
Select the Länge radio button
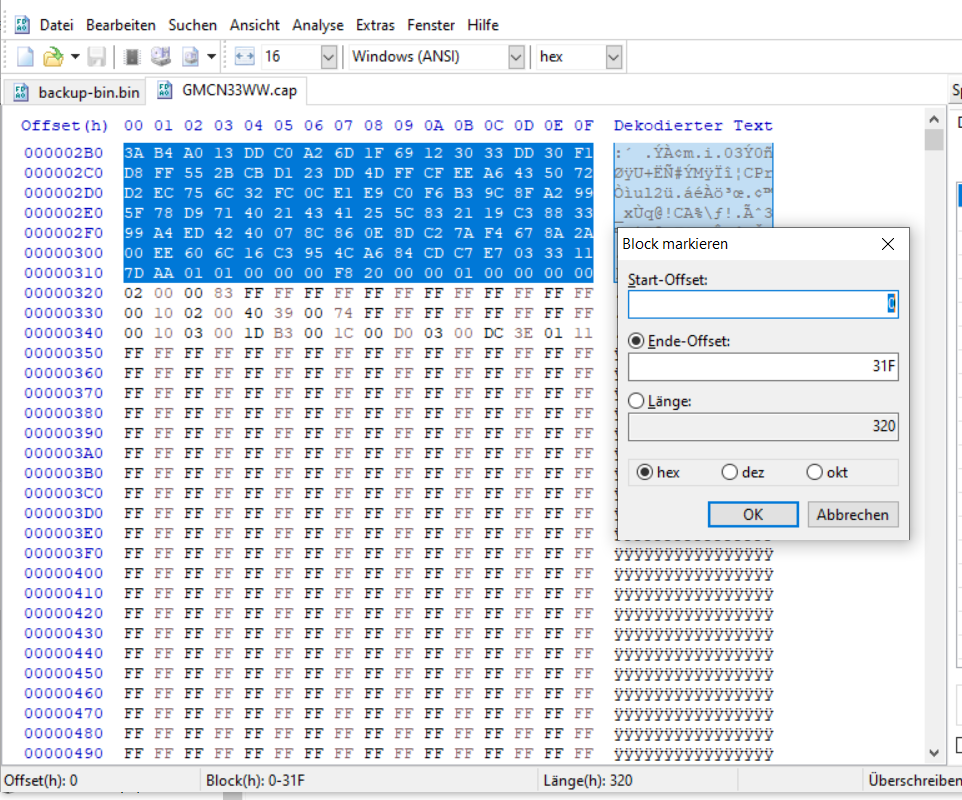point(636,401)
